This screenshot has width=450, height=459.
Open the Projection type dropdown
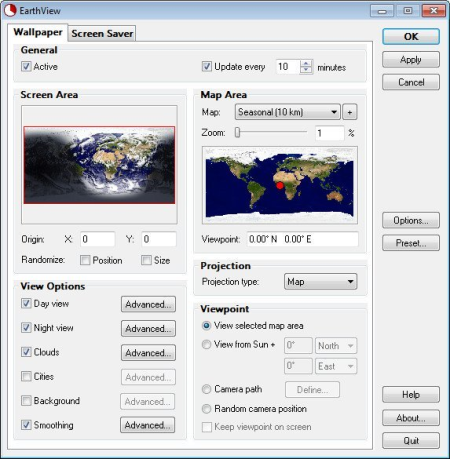click(x=320, y=282)
